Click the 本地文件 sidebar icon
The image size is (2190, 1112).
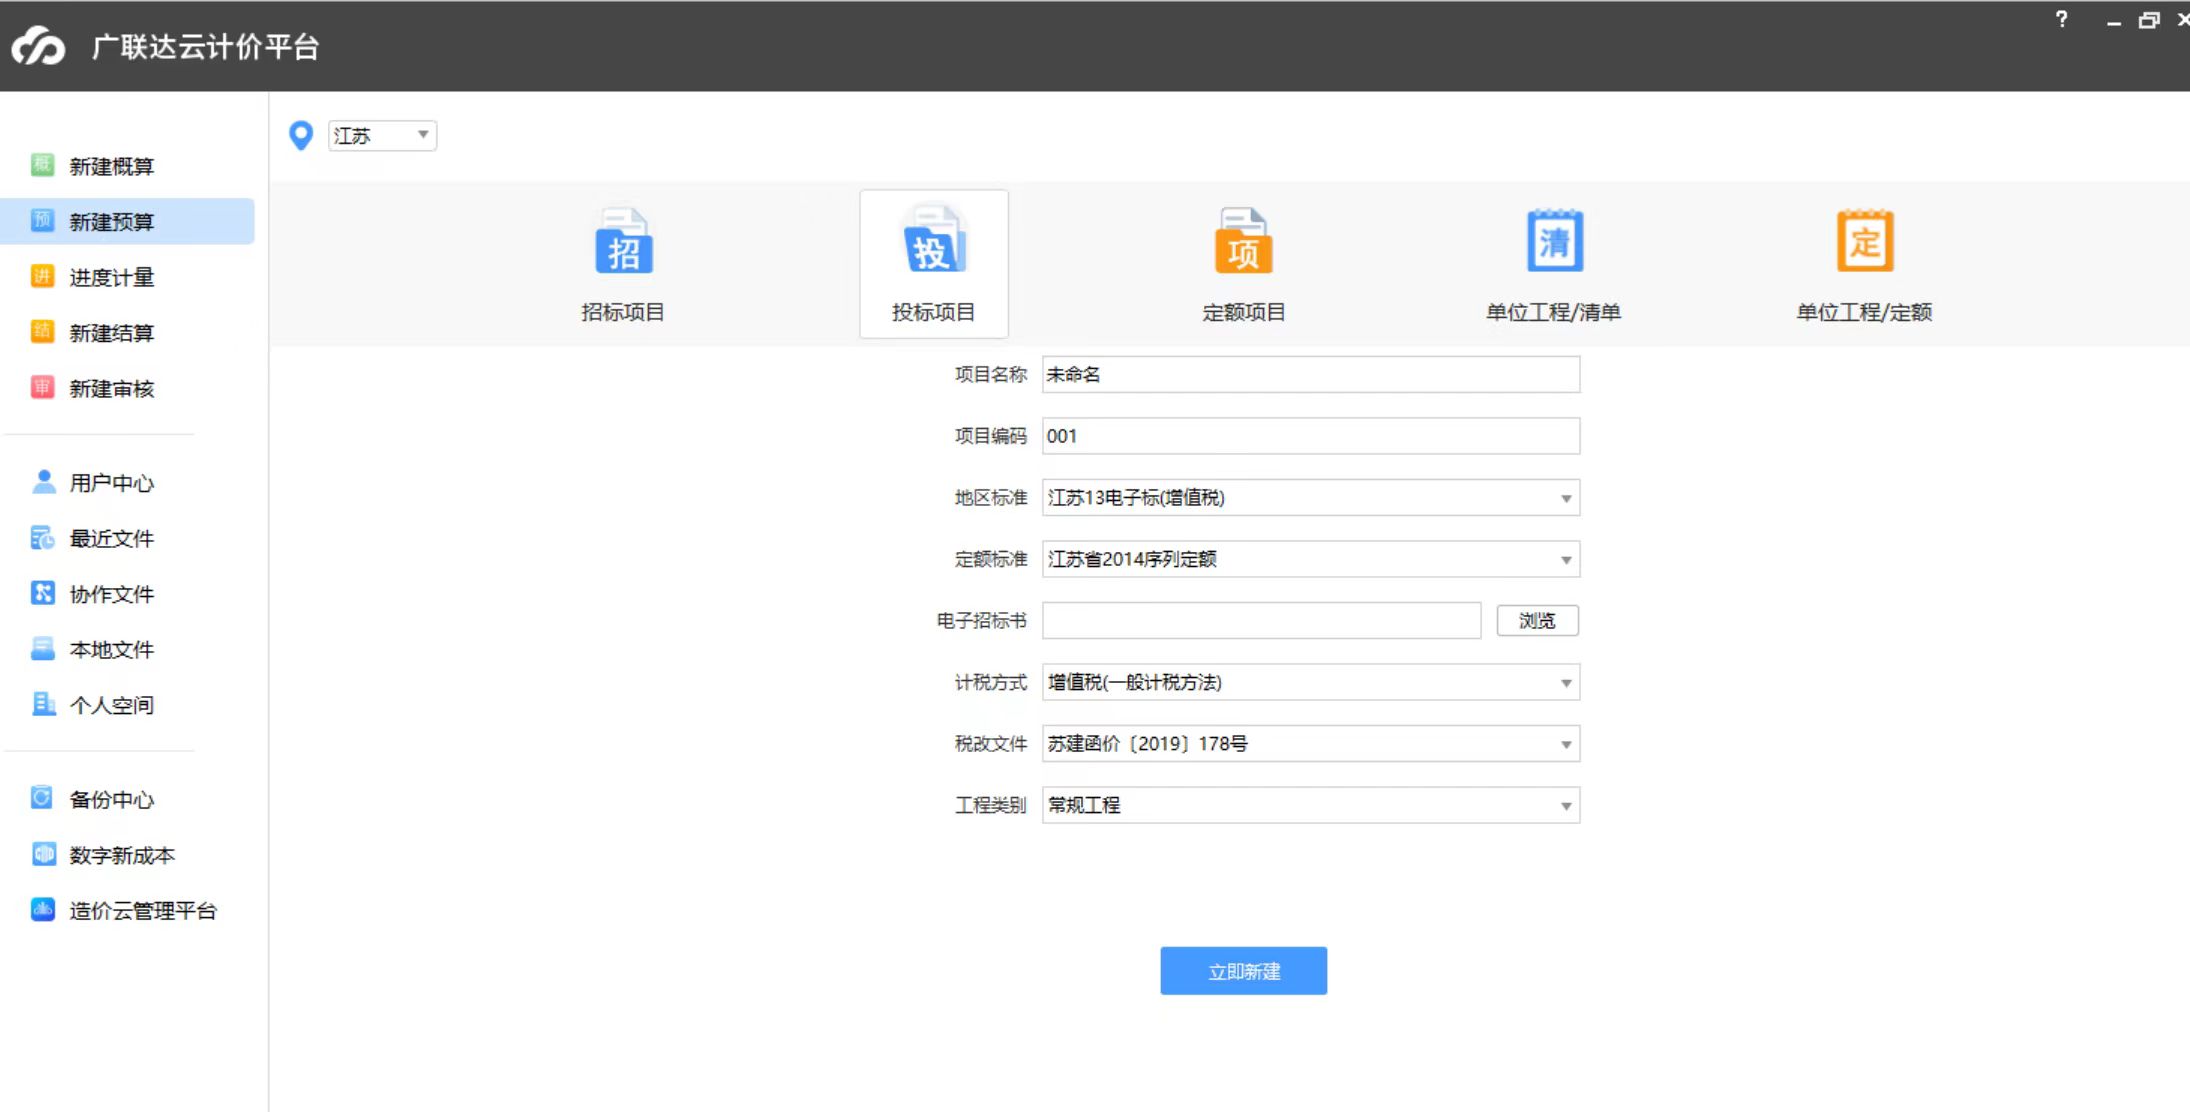click(43, 649)
